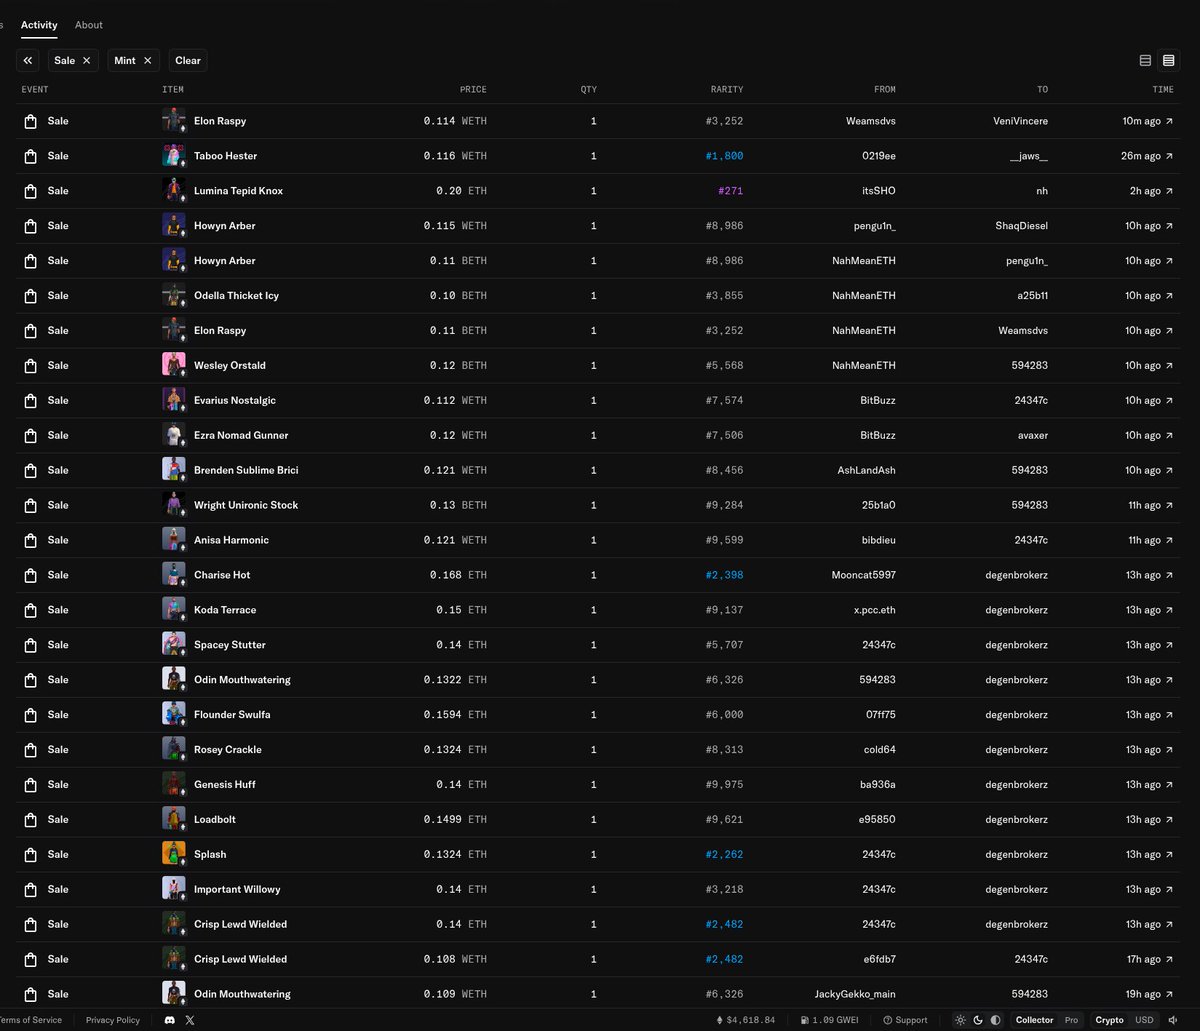1200x1031 pixels.
Task: Open transaction arrow for Lumina Tepid Knox sale
Action: [x=1170, y=191]
